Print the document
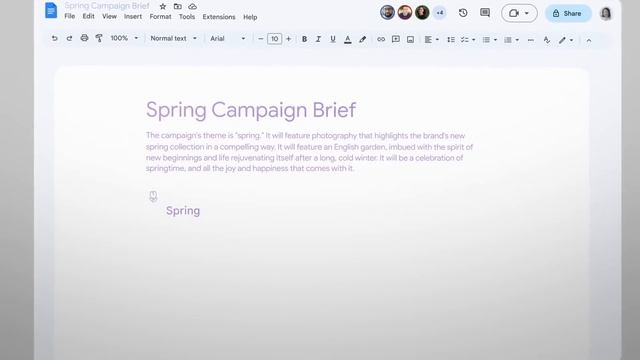Image resolution: width=640 pixels, height=360 pixels. tap(84, 38)
